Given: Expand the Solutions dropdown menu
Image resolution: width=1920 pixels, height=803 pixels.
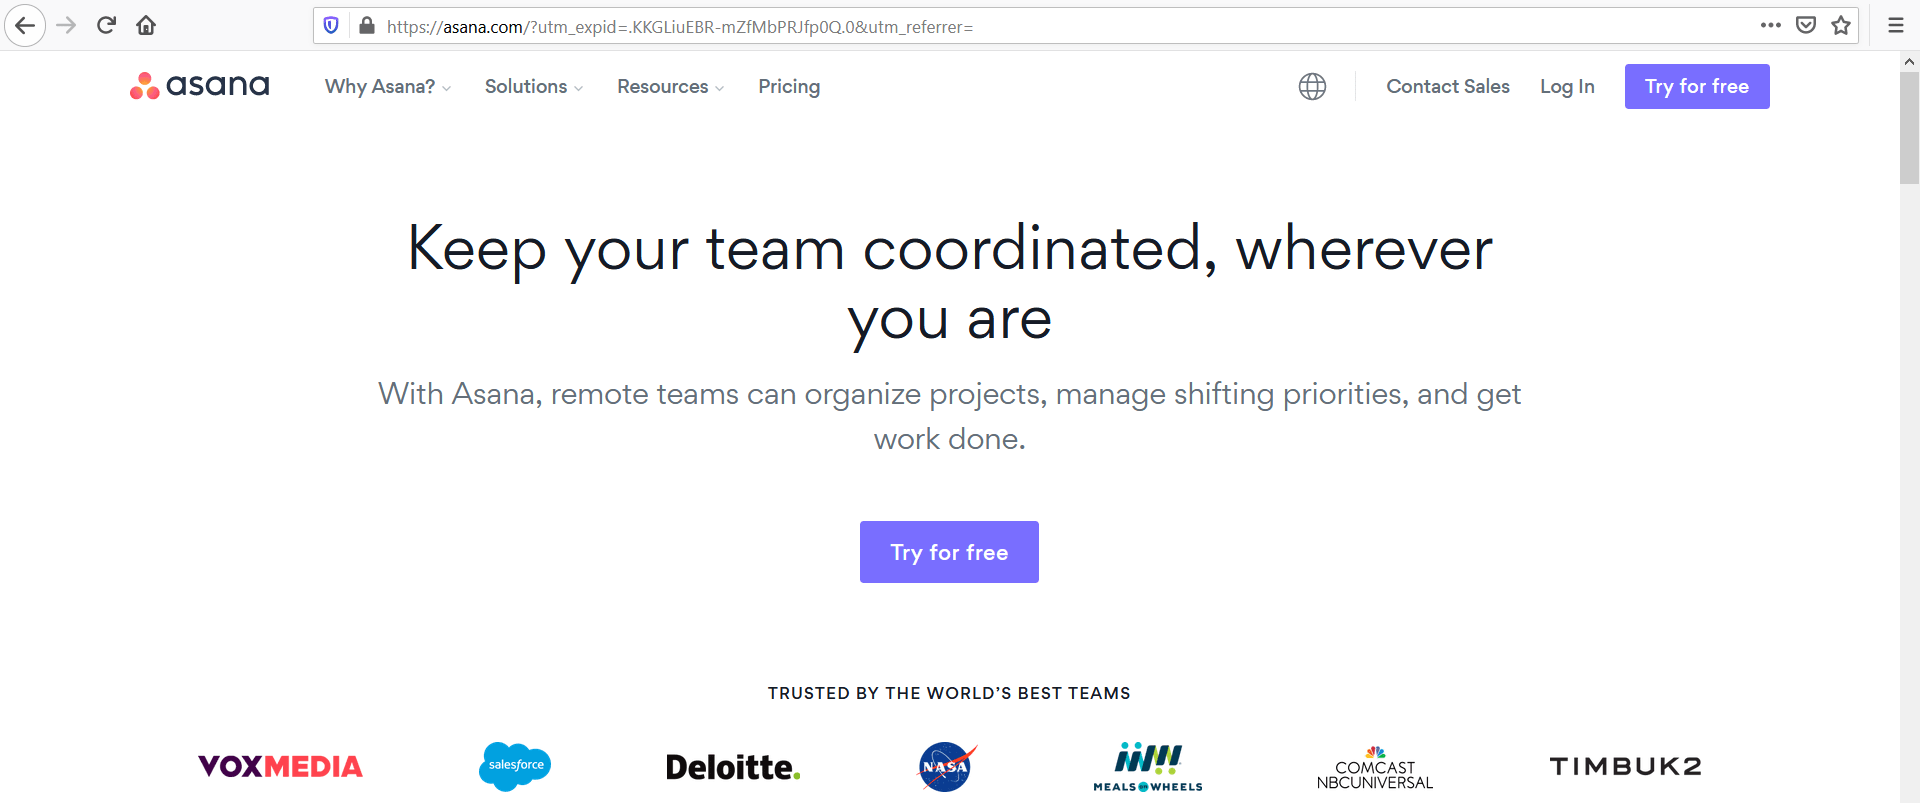Looking at the screenshot, I should coord(533,87).
